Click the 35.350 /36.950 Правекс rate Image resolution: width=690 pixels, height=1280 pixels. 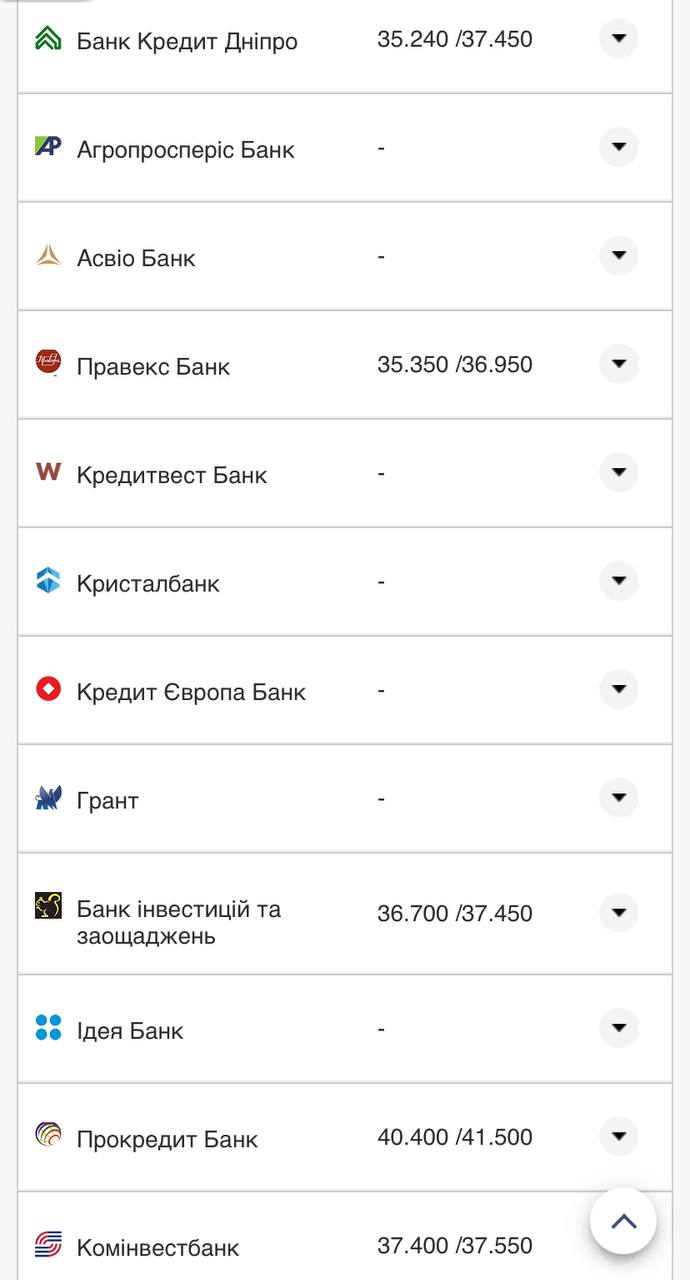tap(454, 365)
